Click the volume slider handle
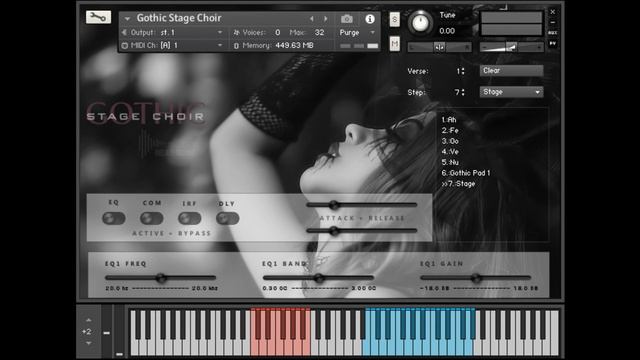640x360 pixels. 512,48
